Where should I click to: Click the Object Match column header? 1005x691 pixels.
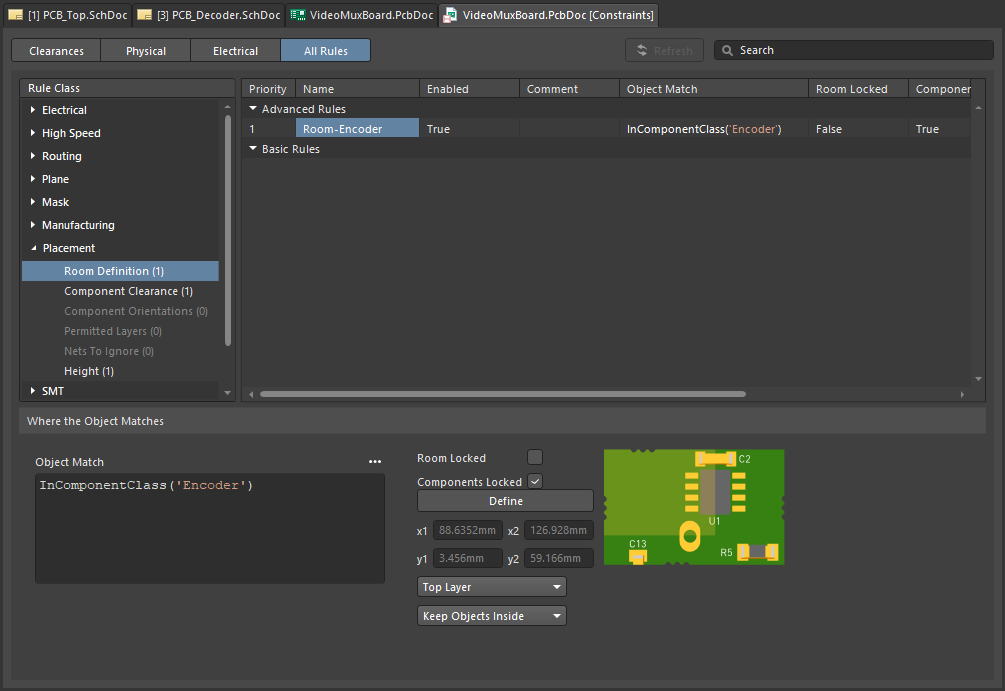(713, 88)
